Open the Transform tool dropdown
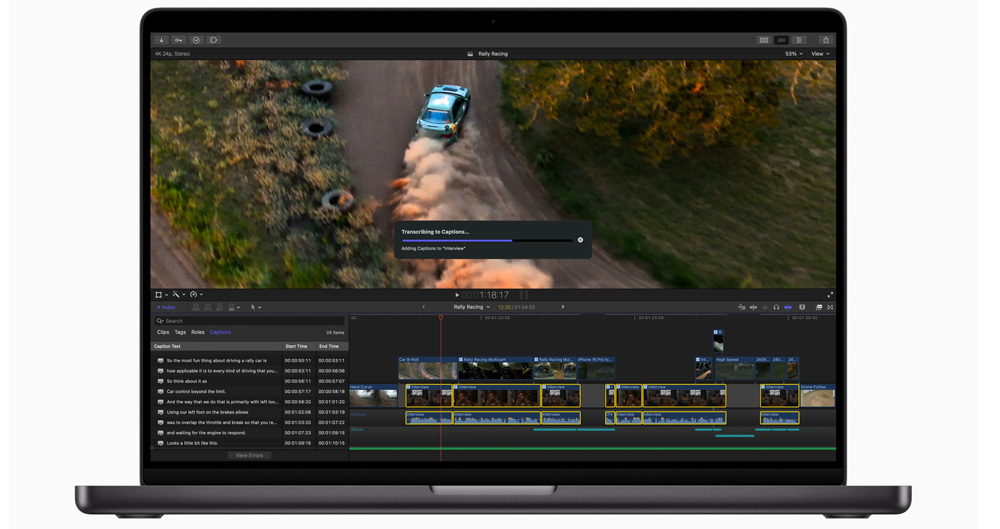Viewport: 1000px width, 529px height. (x=161, y=295)
